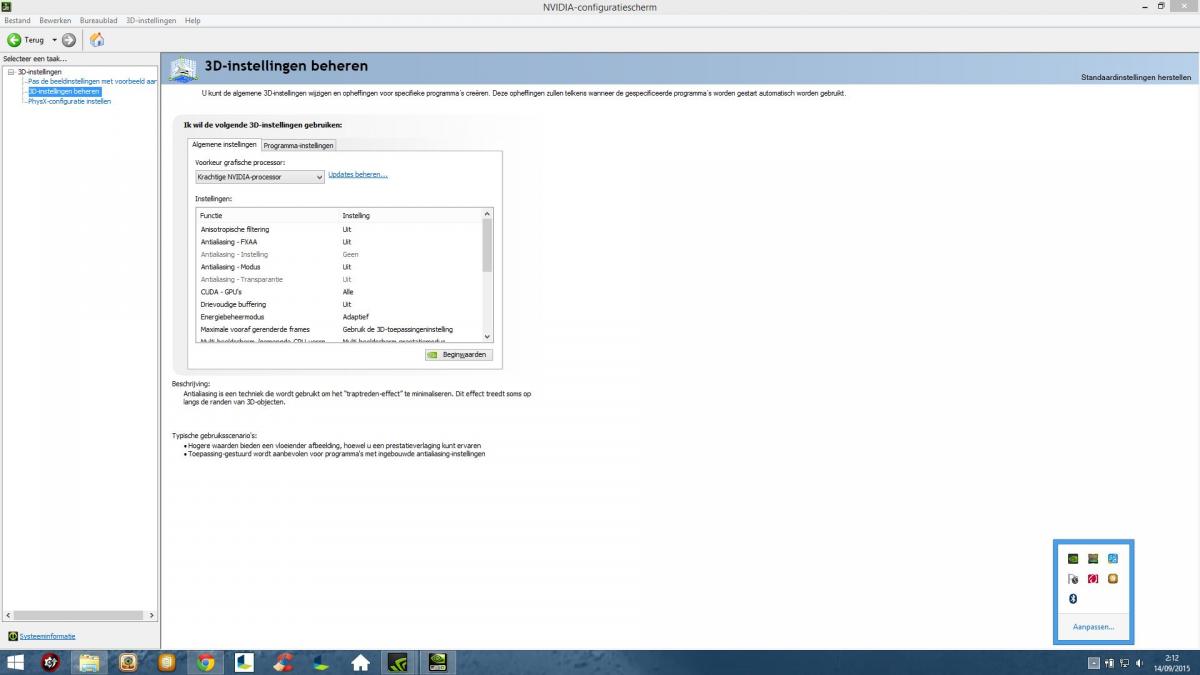Open the NVIDIA GPU activity taskbar icon
The image size is (1200, 675).
[x=437, y=663]
